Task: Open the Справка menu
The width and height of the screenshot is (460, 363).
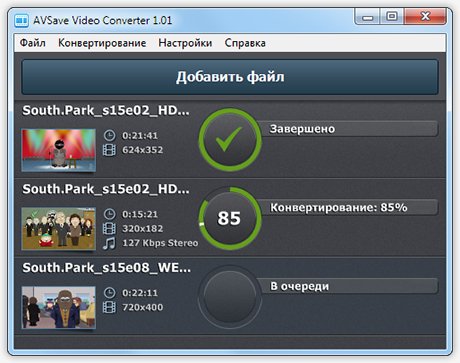Action: [x=245, y=43]
